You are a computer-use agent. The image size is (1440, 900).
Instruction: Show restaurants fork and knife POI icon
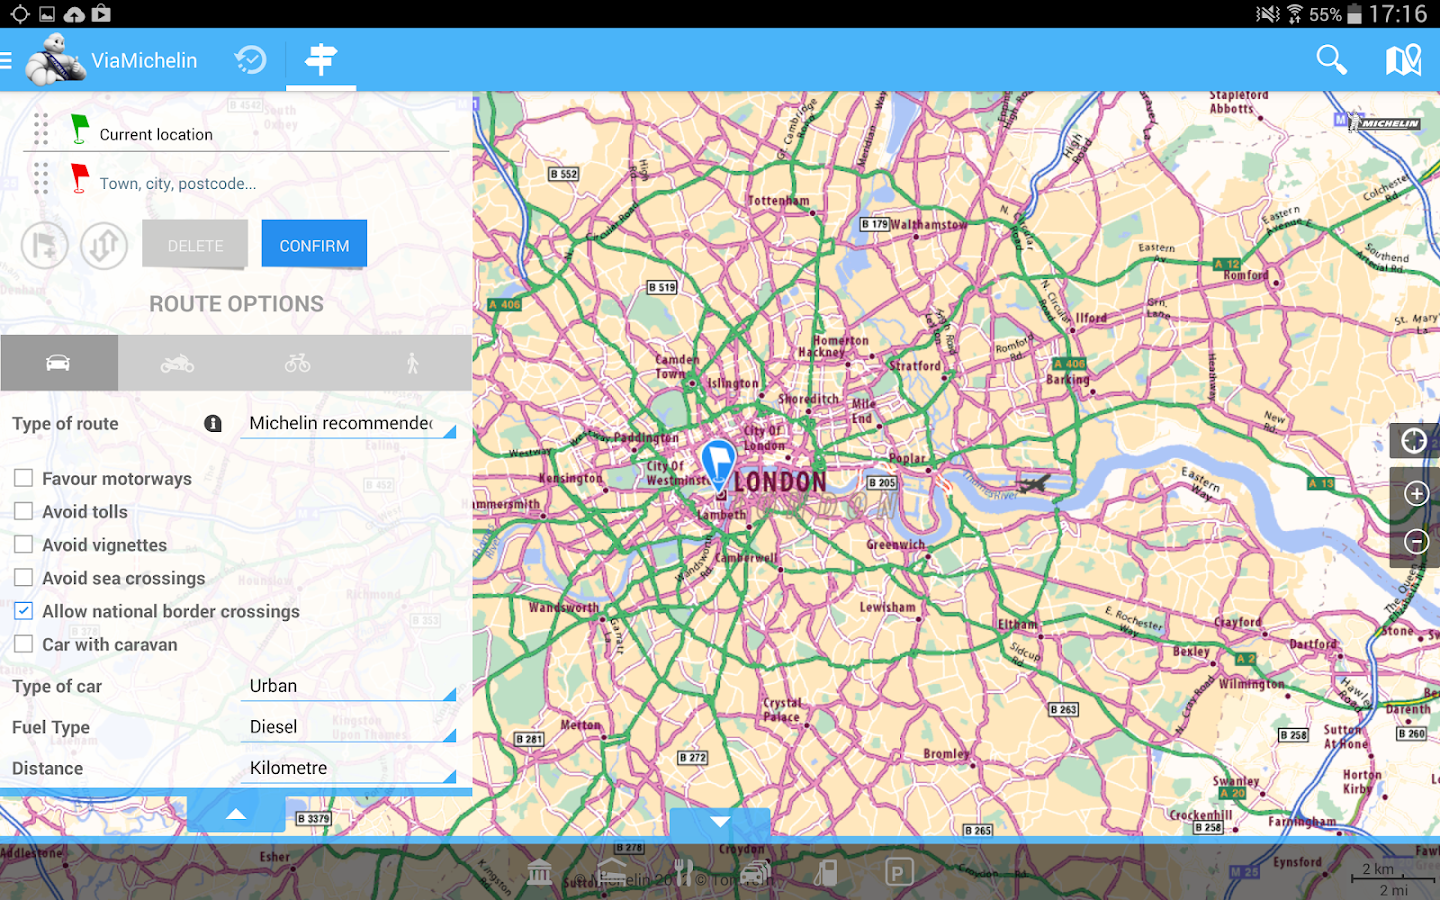pyautogui.click(x=684, y=873)
